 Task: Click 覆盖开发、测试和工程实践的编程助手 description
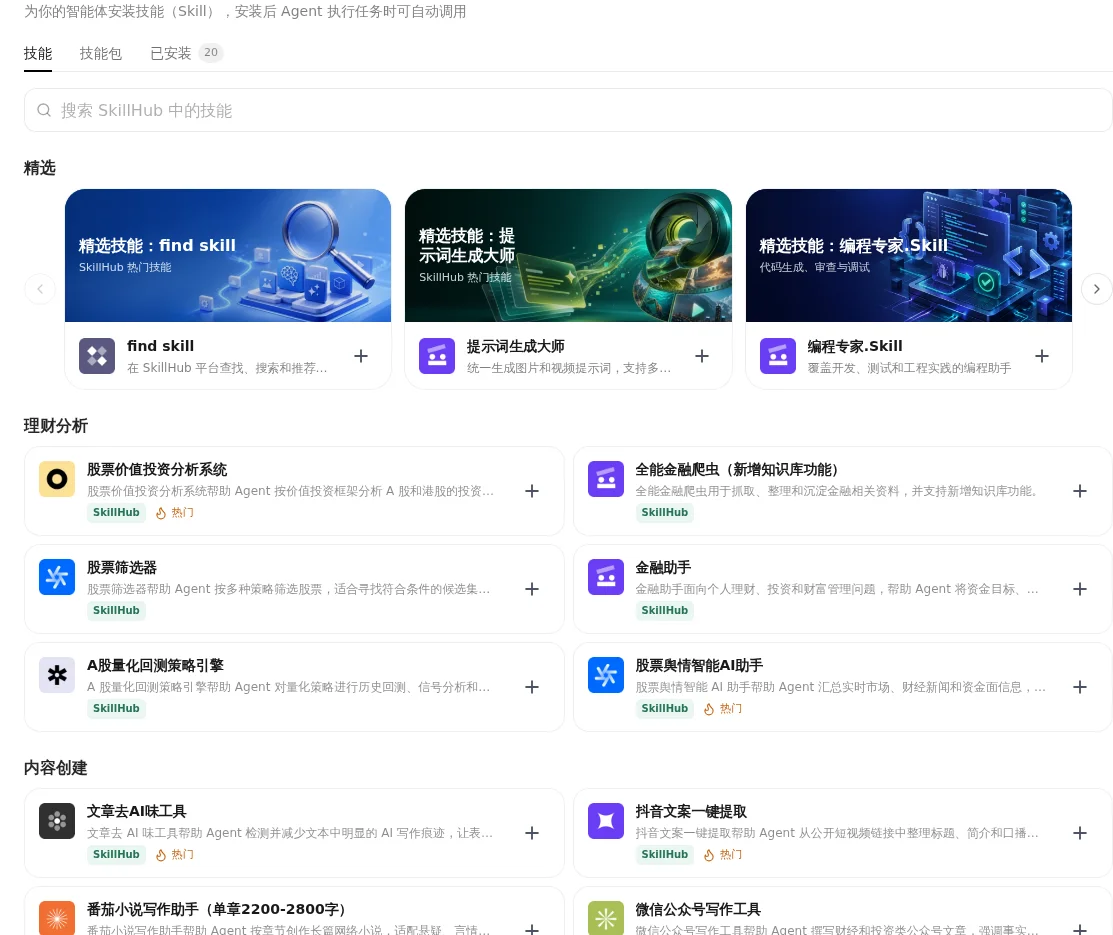pyautogui.click(x=909, y=368)
